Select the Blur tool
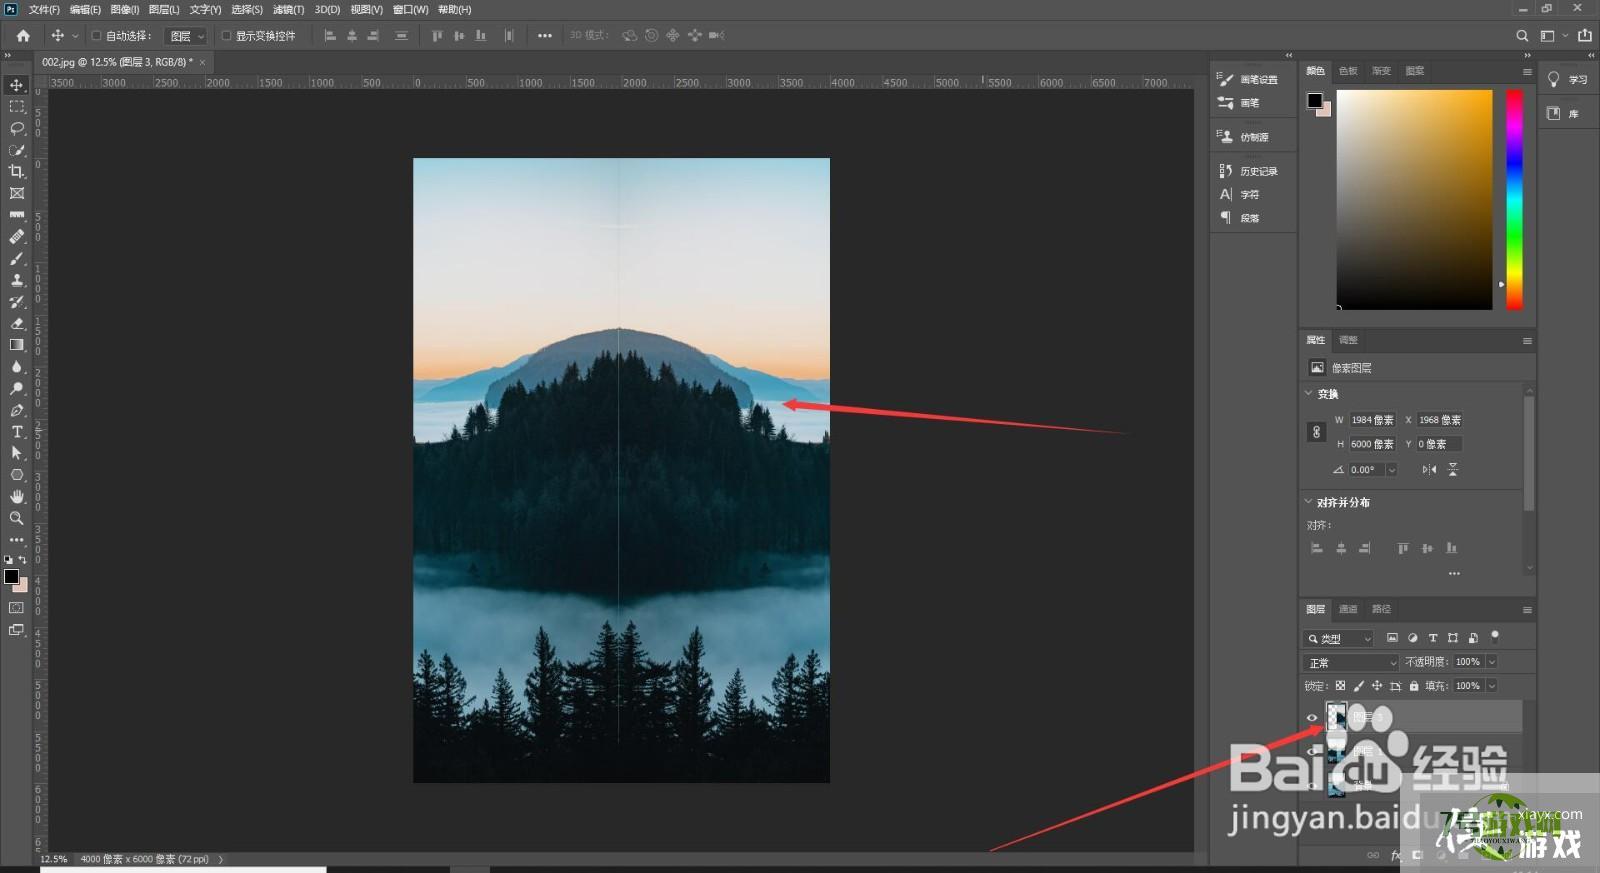Screen dimensions: 1600x873 (x=17, y=367)
